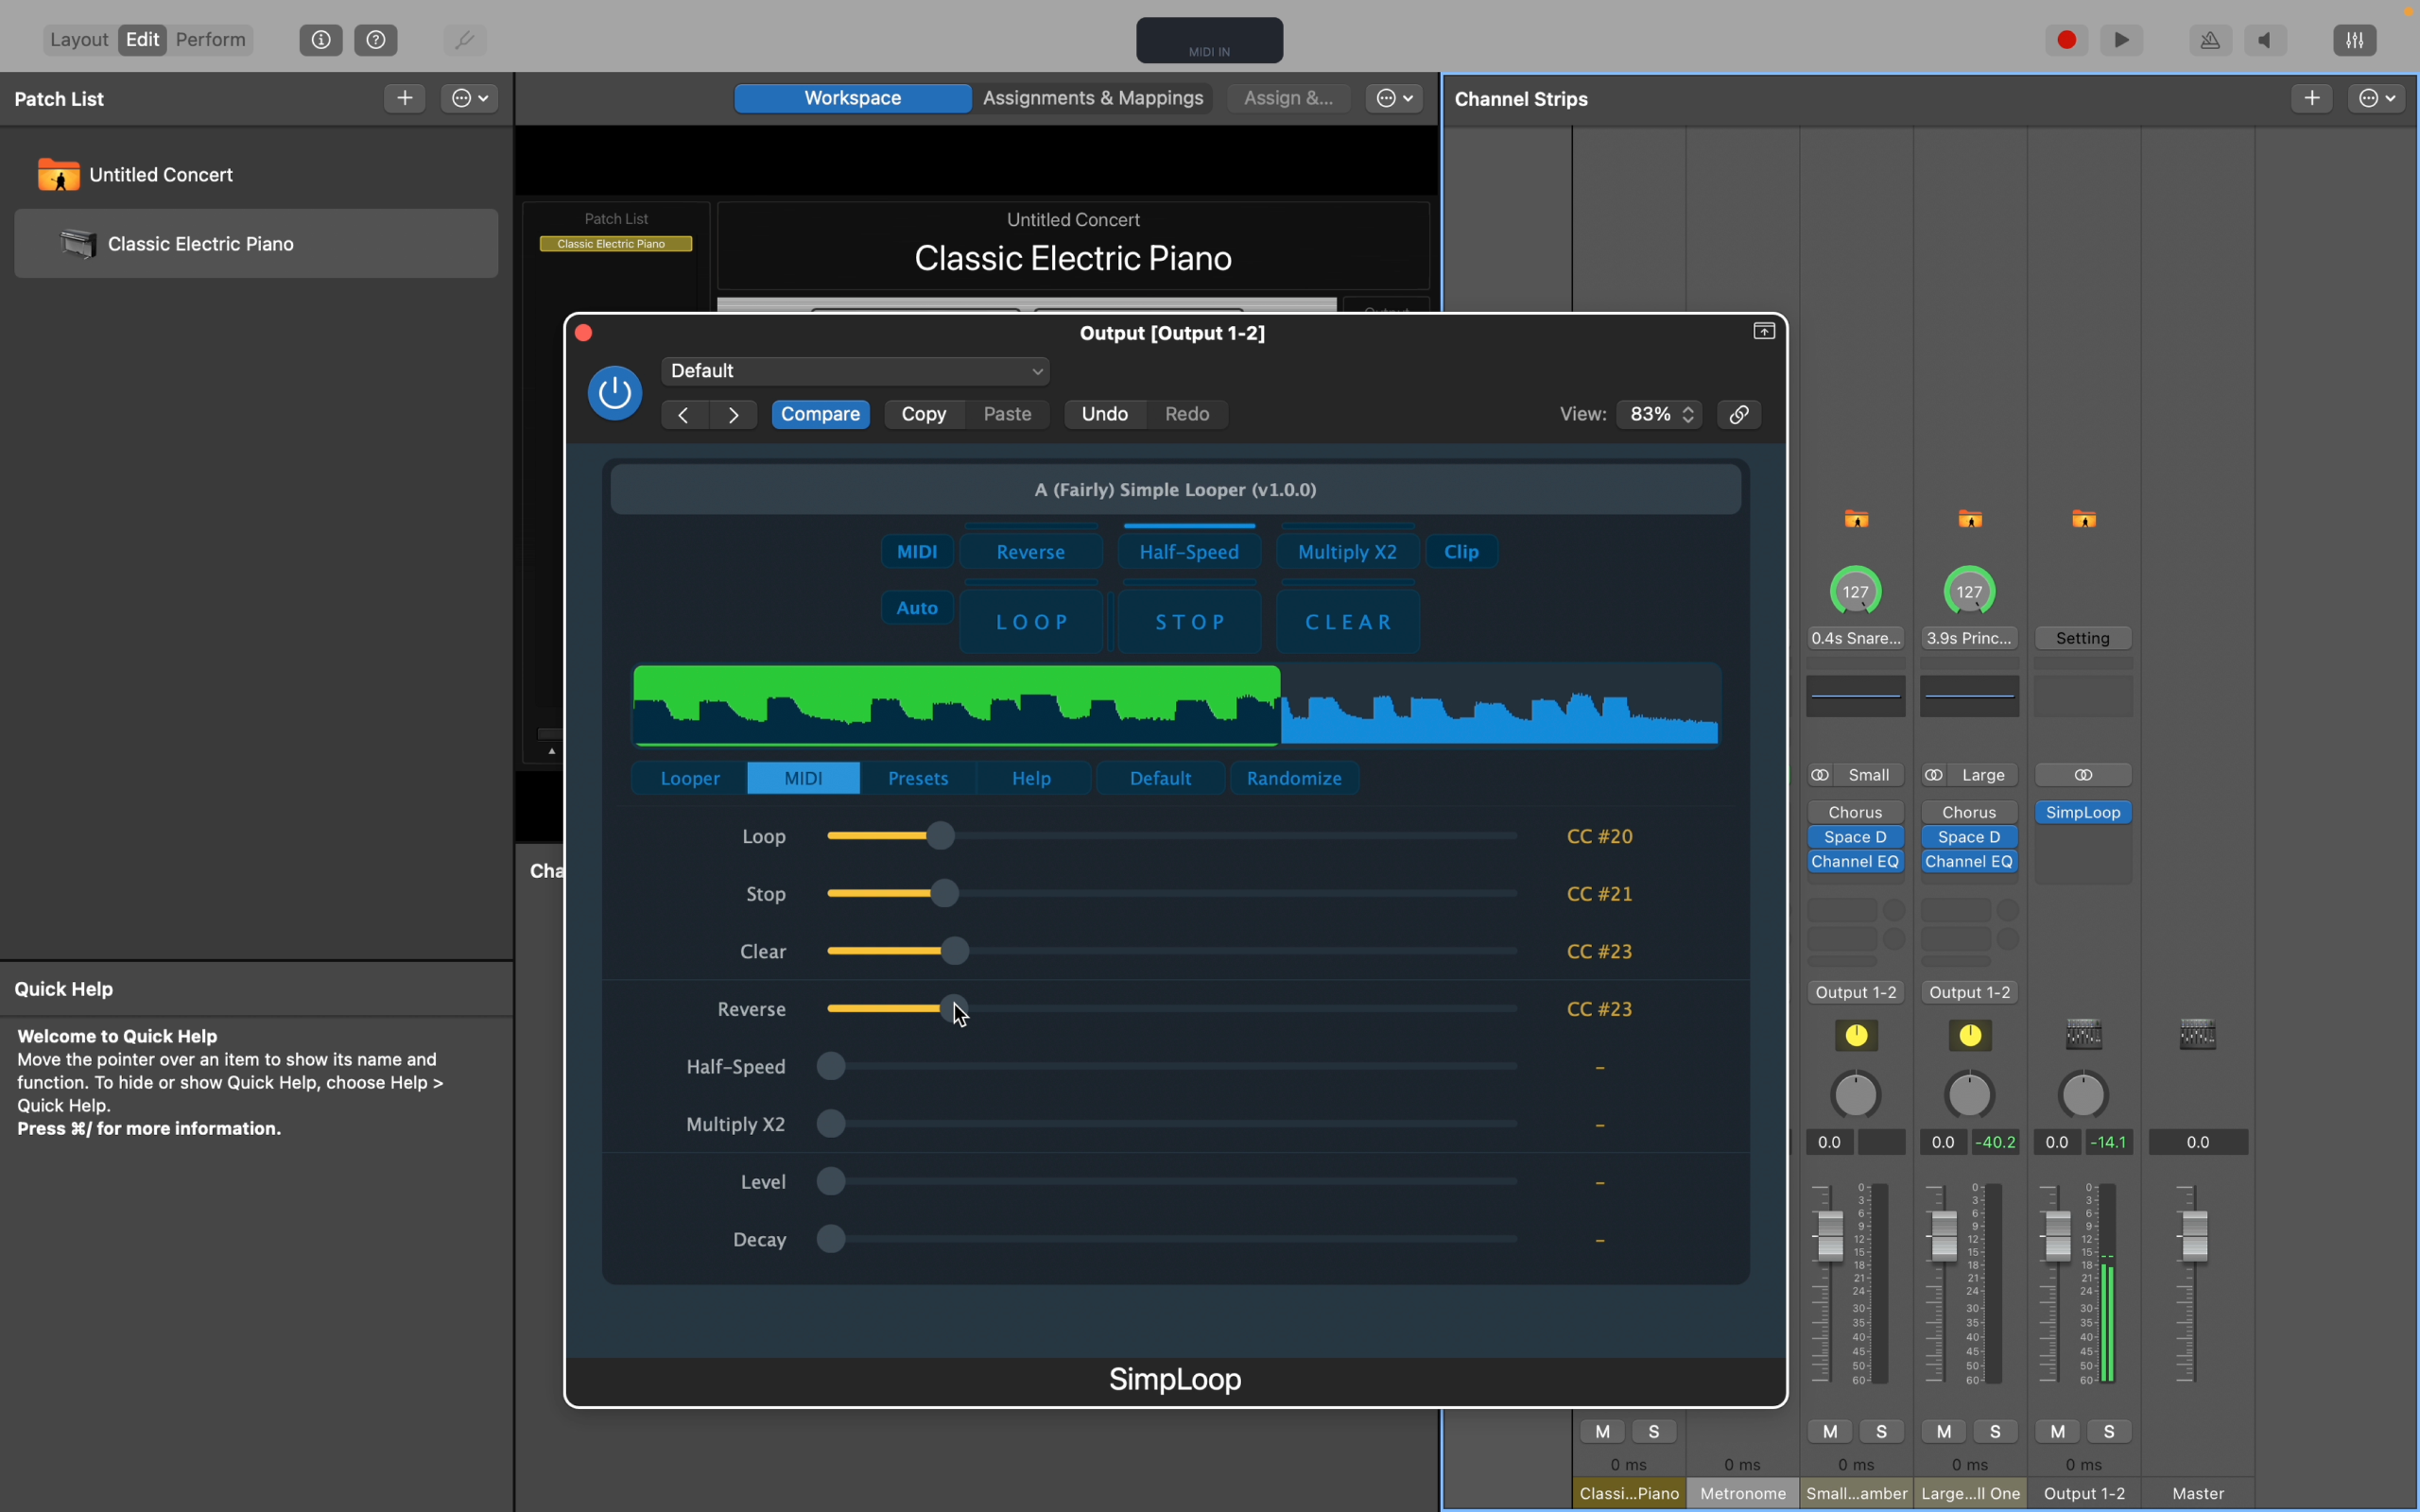Click the Loop MIDI slider handle
Viewport: 2420px width, 1512px height.
940,836
